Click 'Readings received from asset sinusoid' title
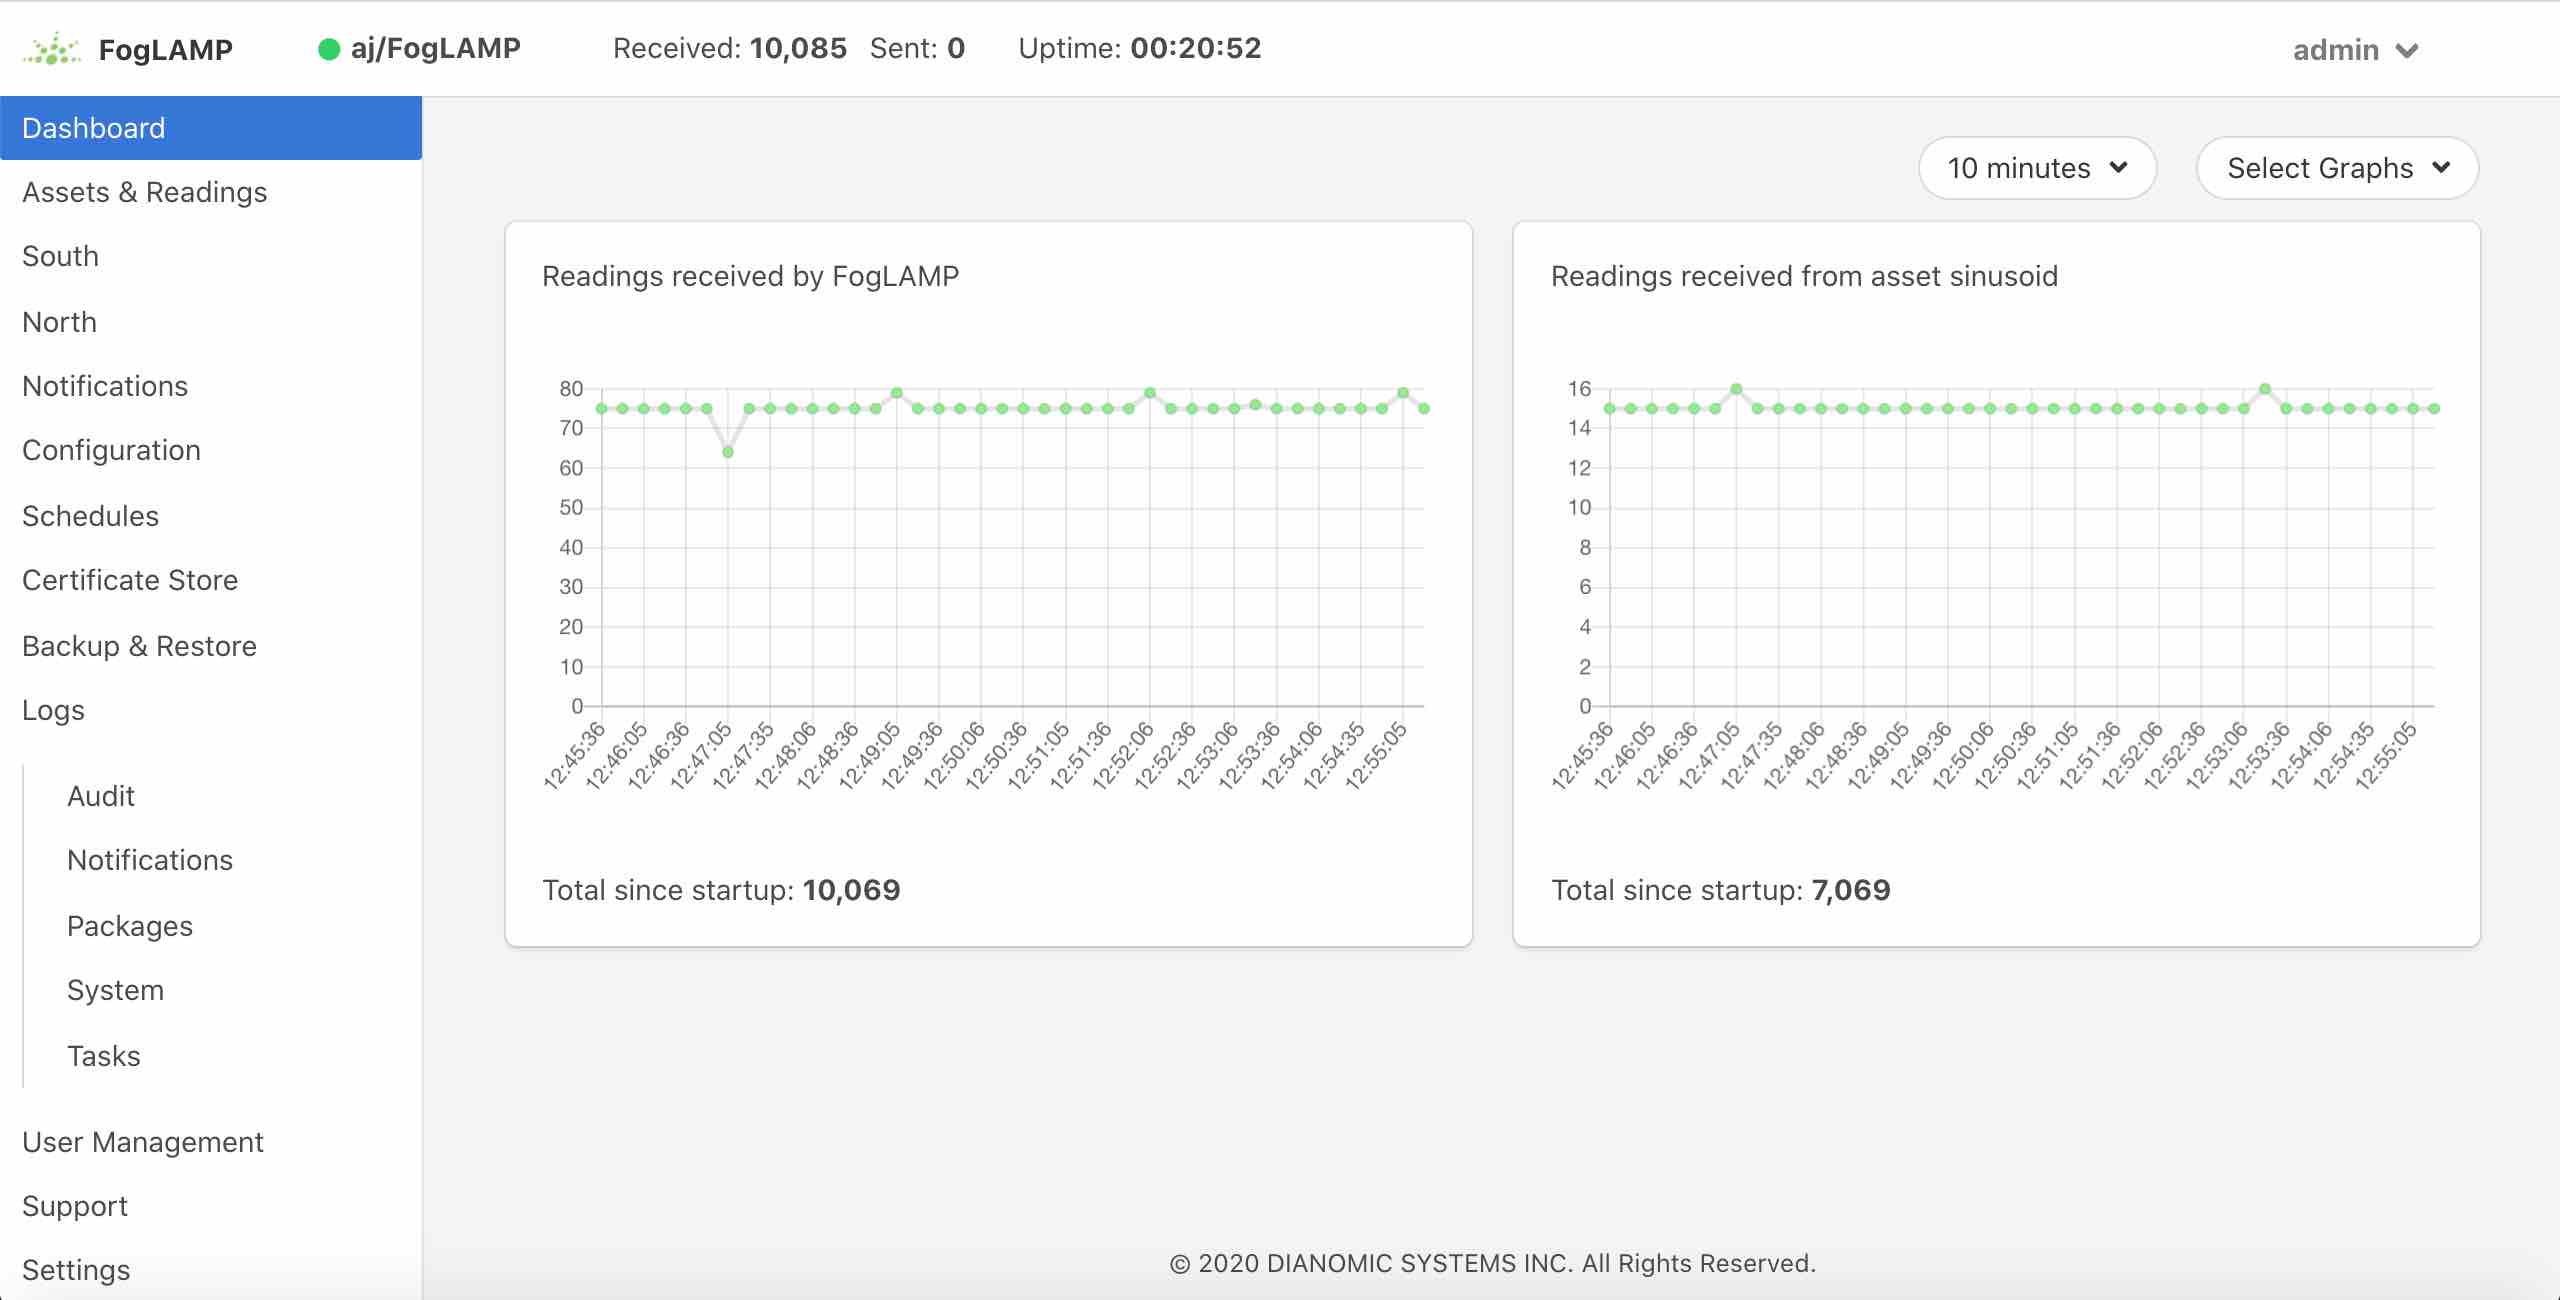Image resolution: width=2560 pixels, height=1300 pixels. click(1804, 276)
